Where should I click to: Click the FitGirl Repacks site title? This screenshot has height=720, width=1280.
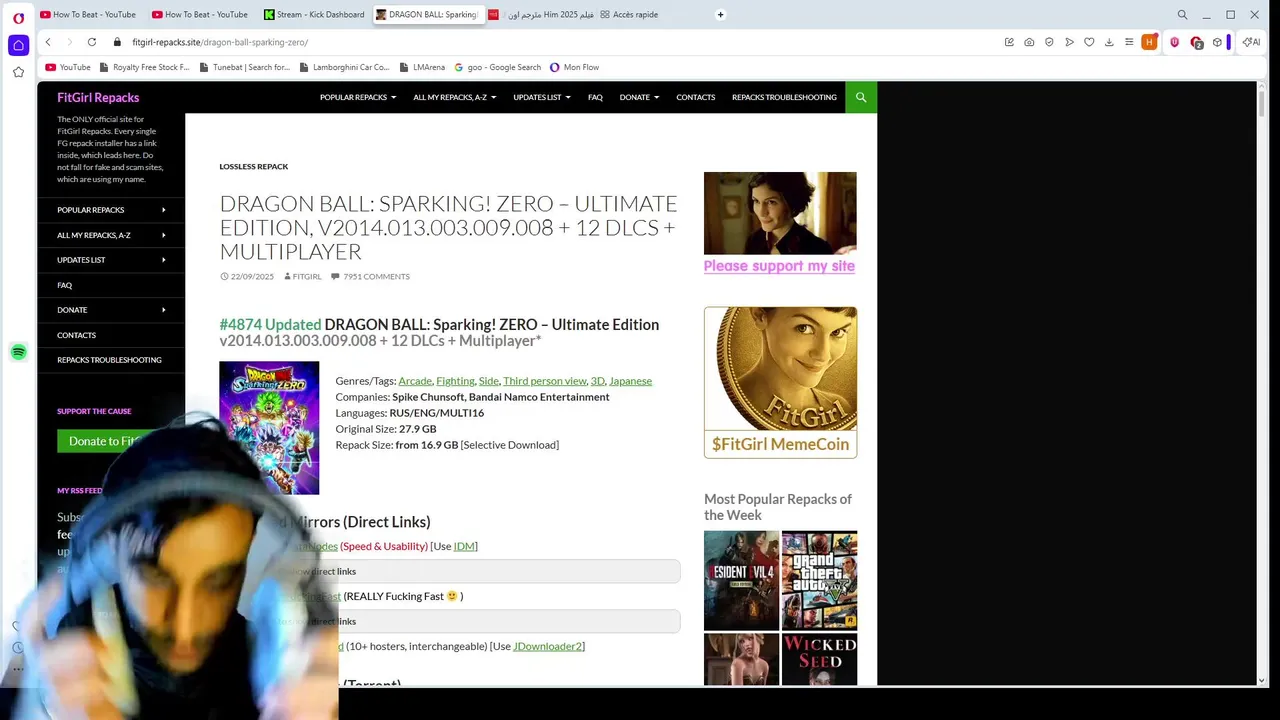(x=98, y=97)
